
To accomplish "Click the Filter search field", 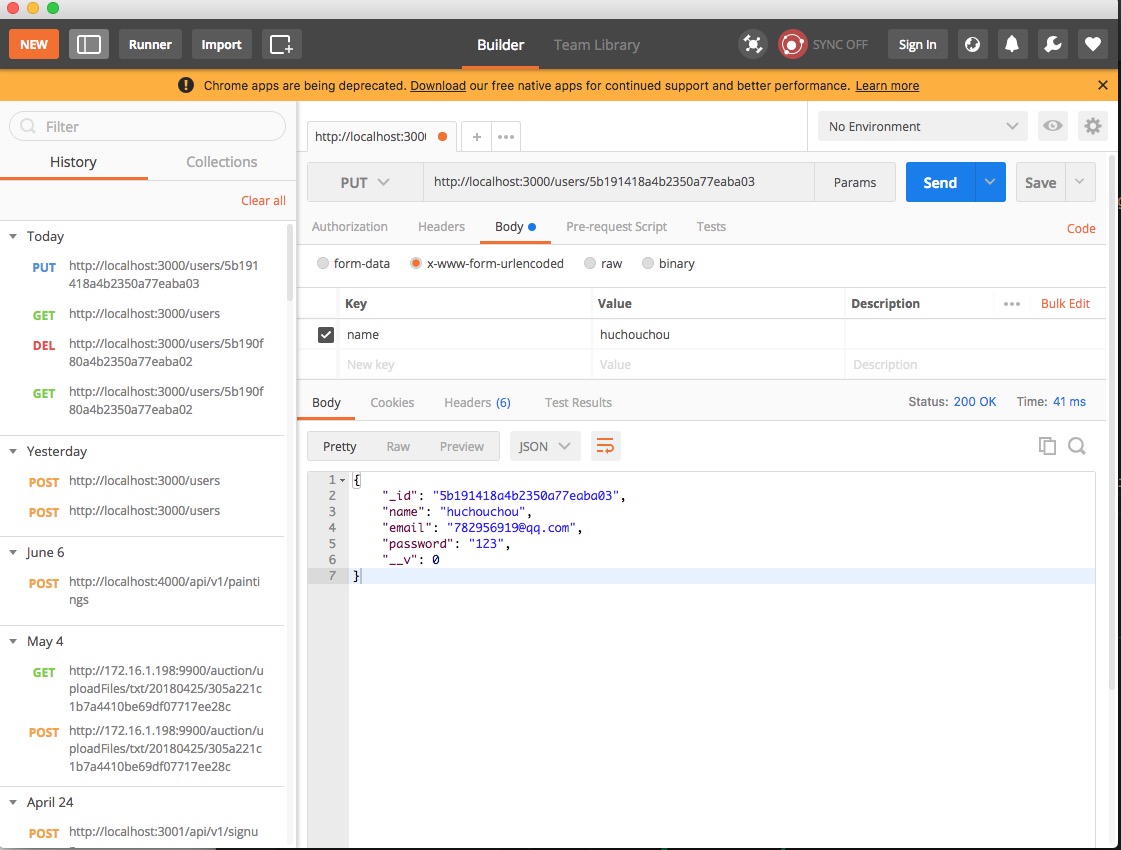I will coord(147,127).
